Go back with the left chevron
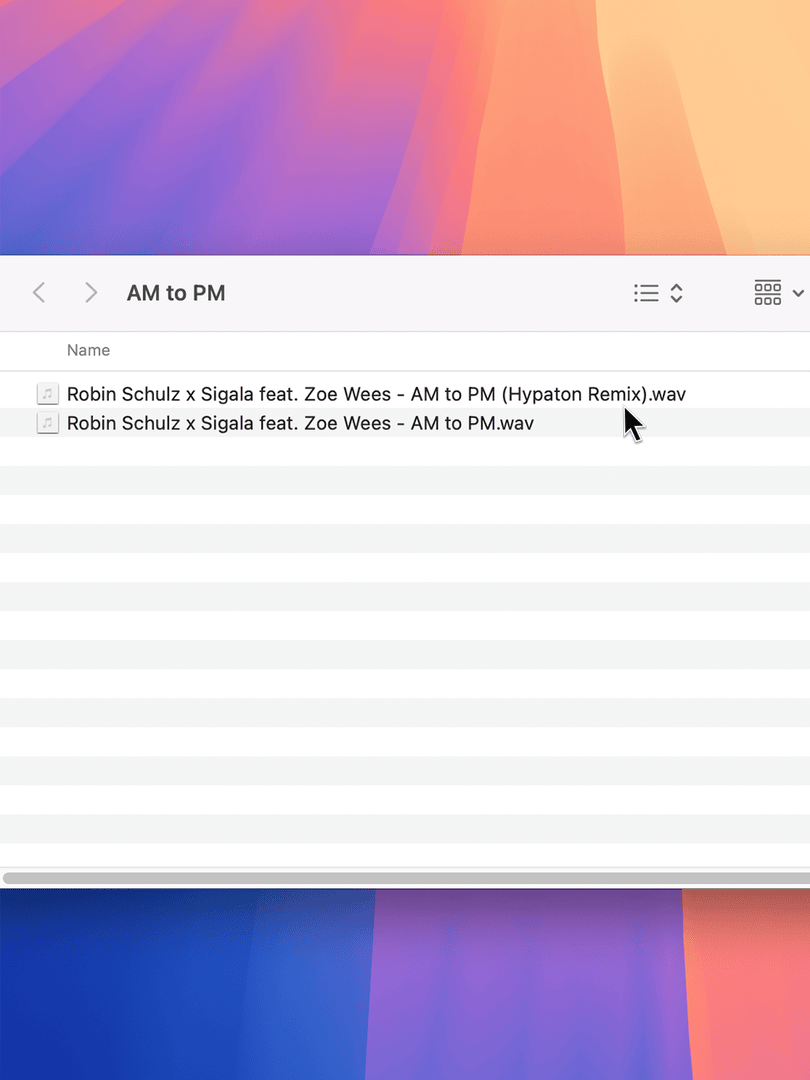The height and width of the screenshot is (1080, 810). coord(39,293)
